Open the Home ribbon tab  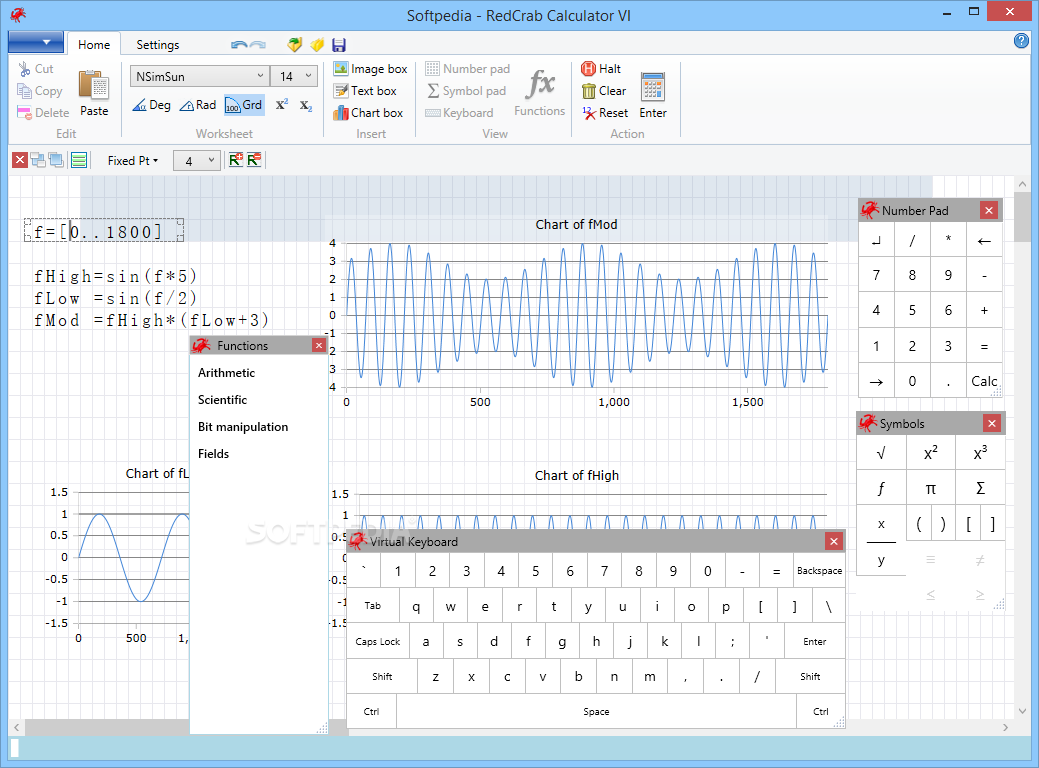click(94, 44)
